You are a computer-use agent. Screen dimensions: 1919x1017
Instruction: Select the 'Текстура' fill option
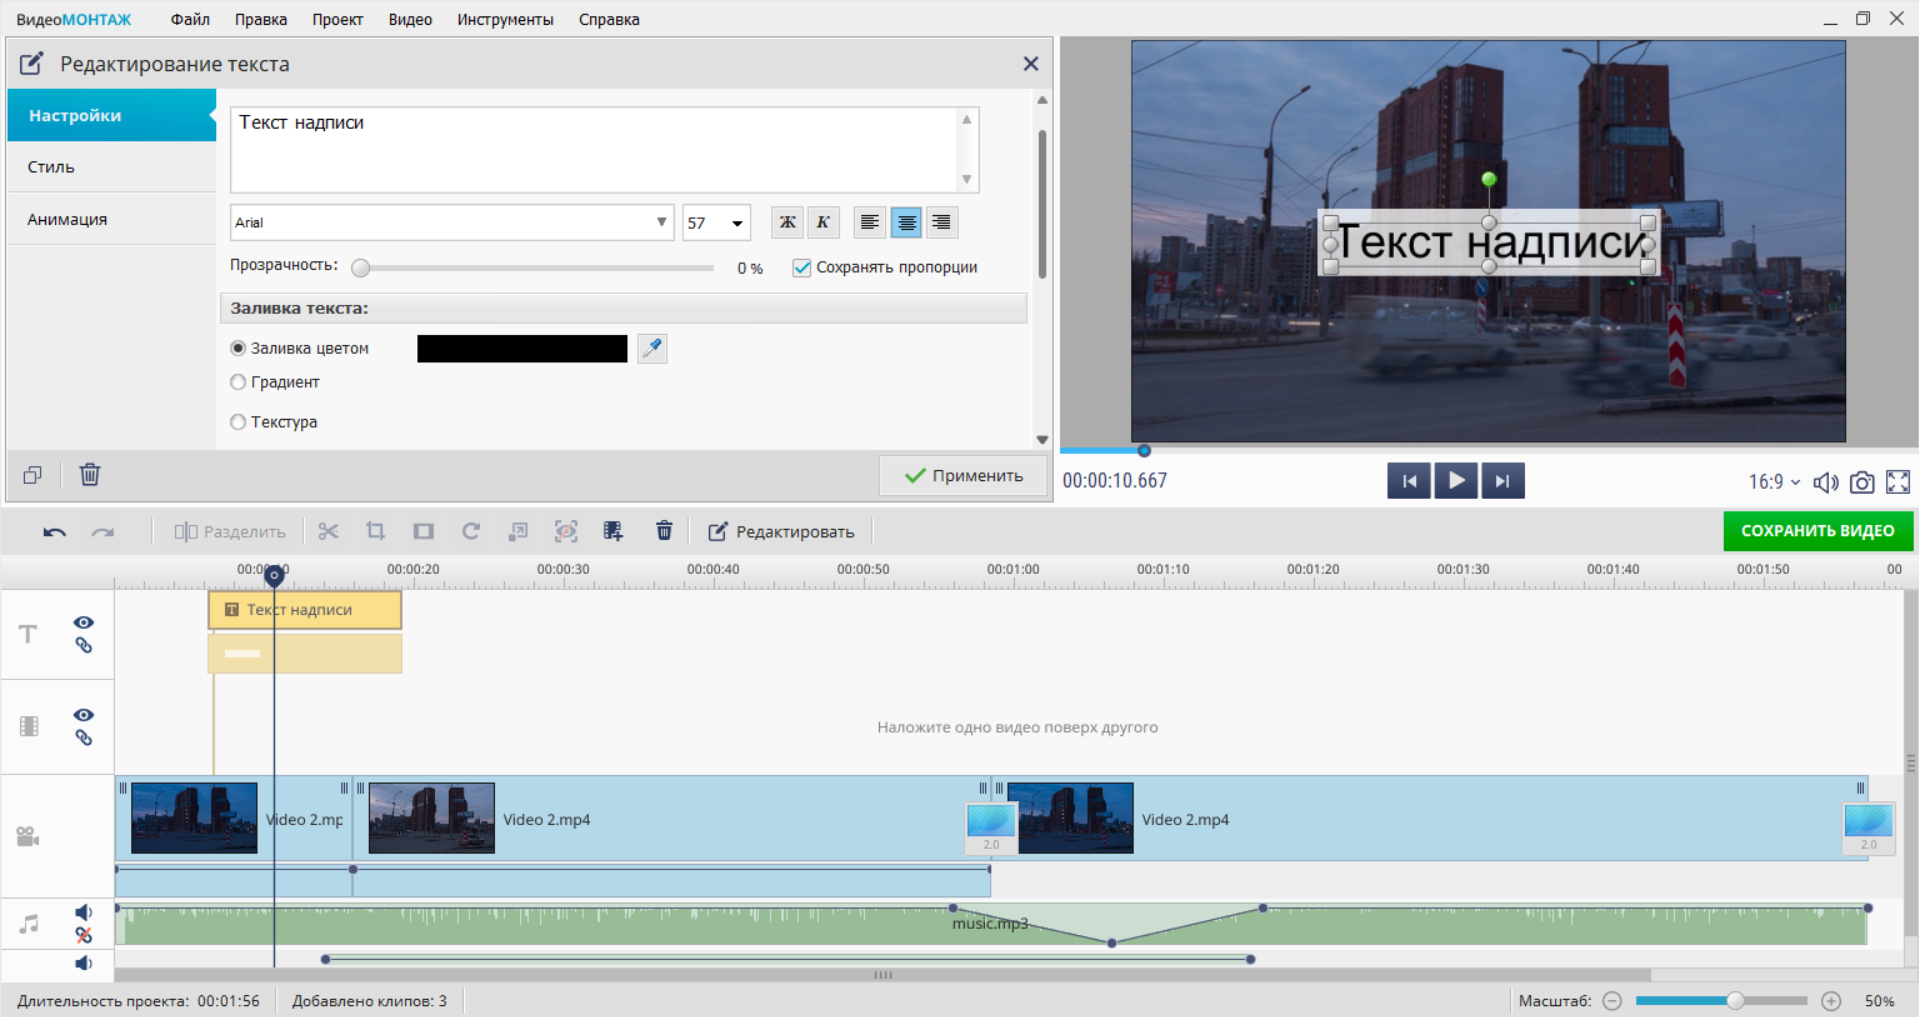click(238, 422)
